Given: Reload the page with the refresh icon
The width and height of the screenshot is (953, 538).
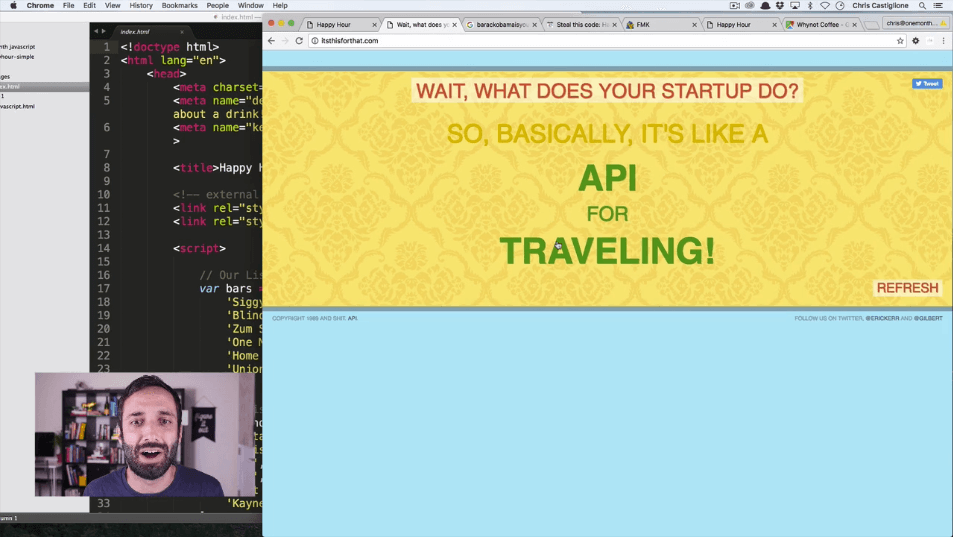Looking at the screenshot, I should (x=299, y=41).
